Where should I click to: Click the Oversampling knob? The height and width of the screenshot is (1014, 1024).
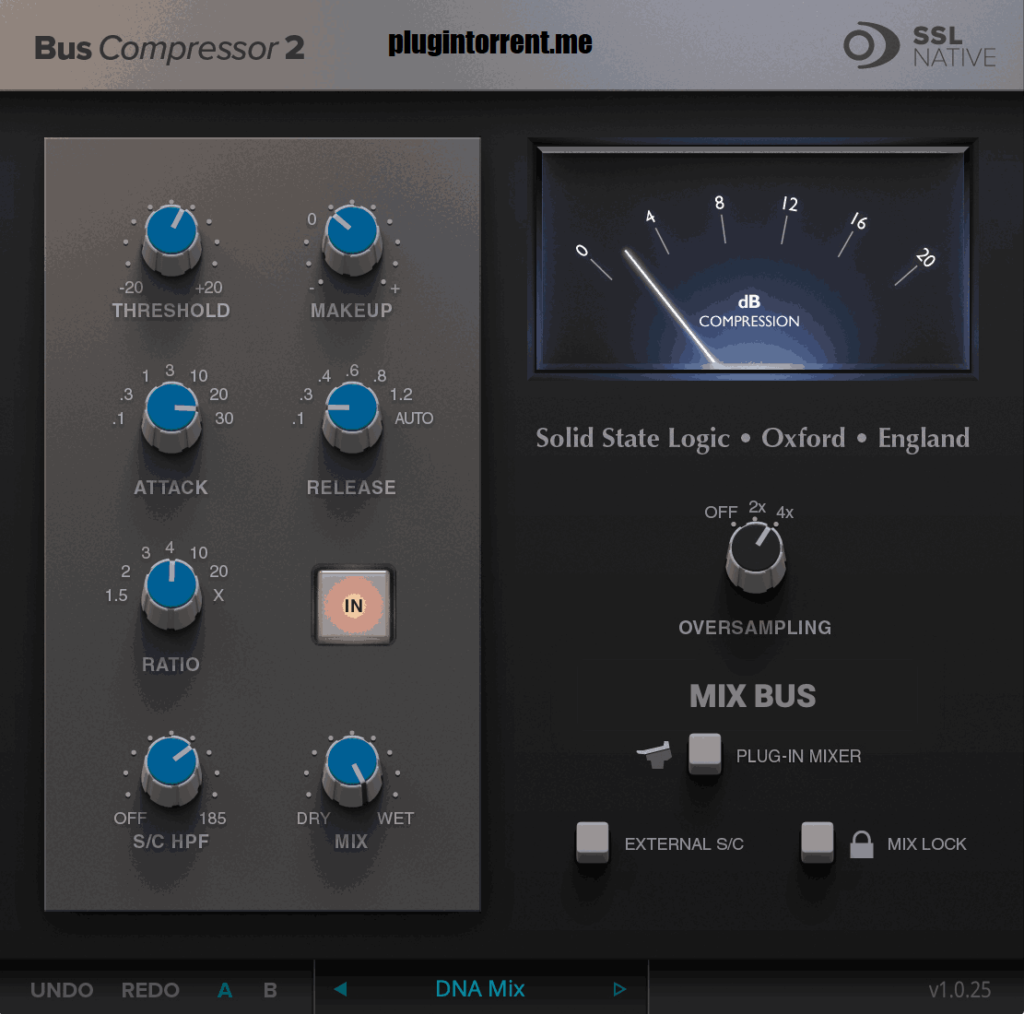point(756,558)
